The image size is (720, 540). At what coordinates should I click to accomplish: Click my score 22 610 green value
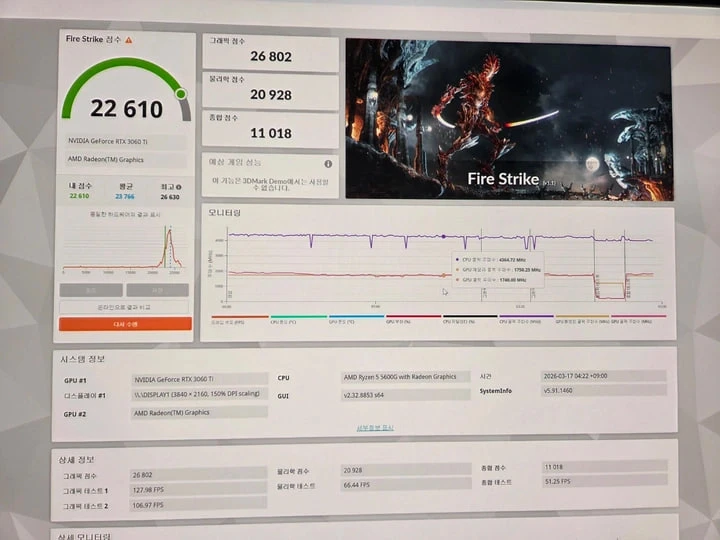point(79,196)
